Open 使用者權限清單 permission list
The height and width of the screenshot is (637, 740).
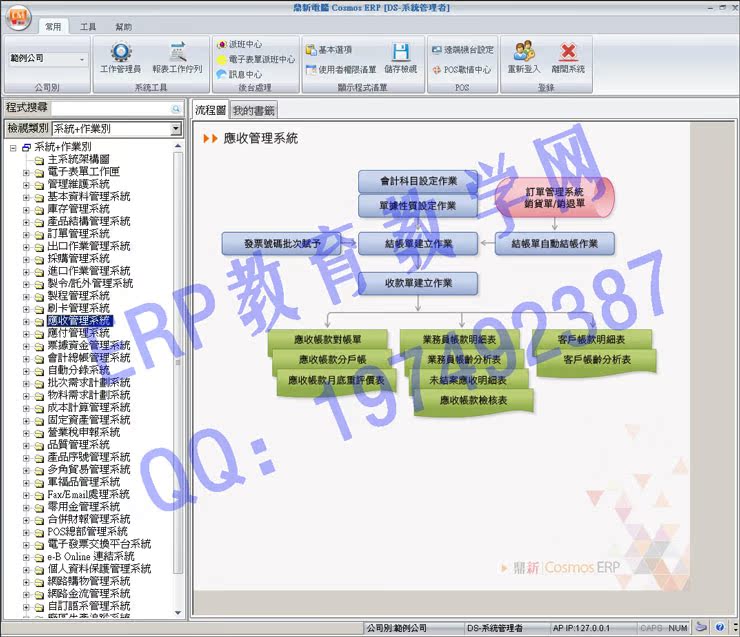tap(341, 69)
